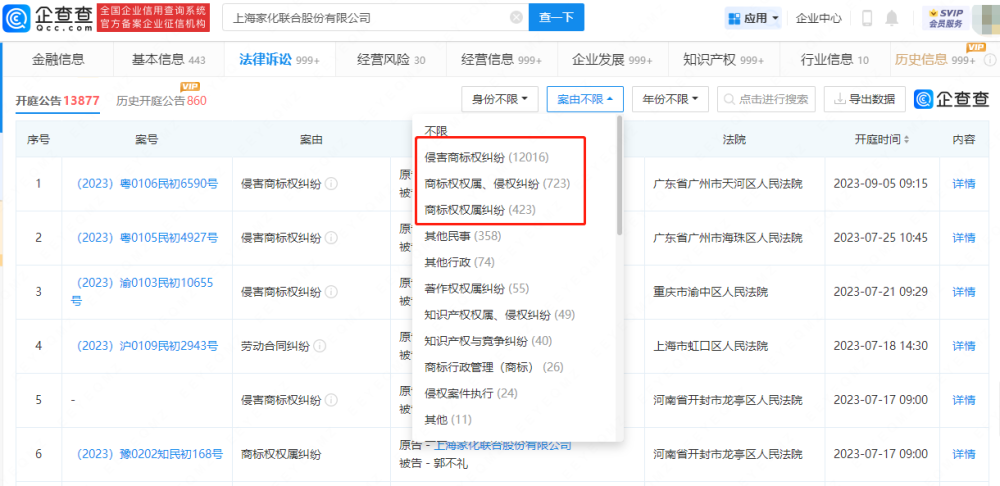Click 上海市虹口区人民法院 cell
This screenshot has height=486, width=1000.
coord(710,346)
